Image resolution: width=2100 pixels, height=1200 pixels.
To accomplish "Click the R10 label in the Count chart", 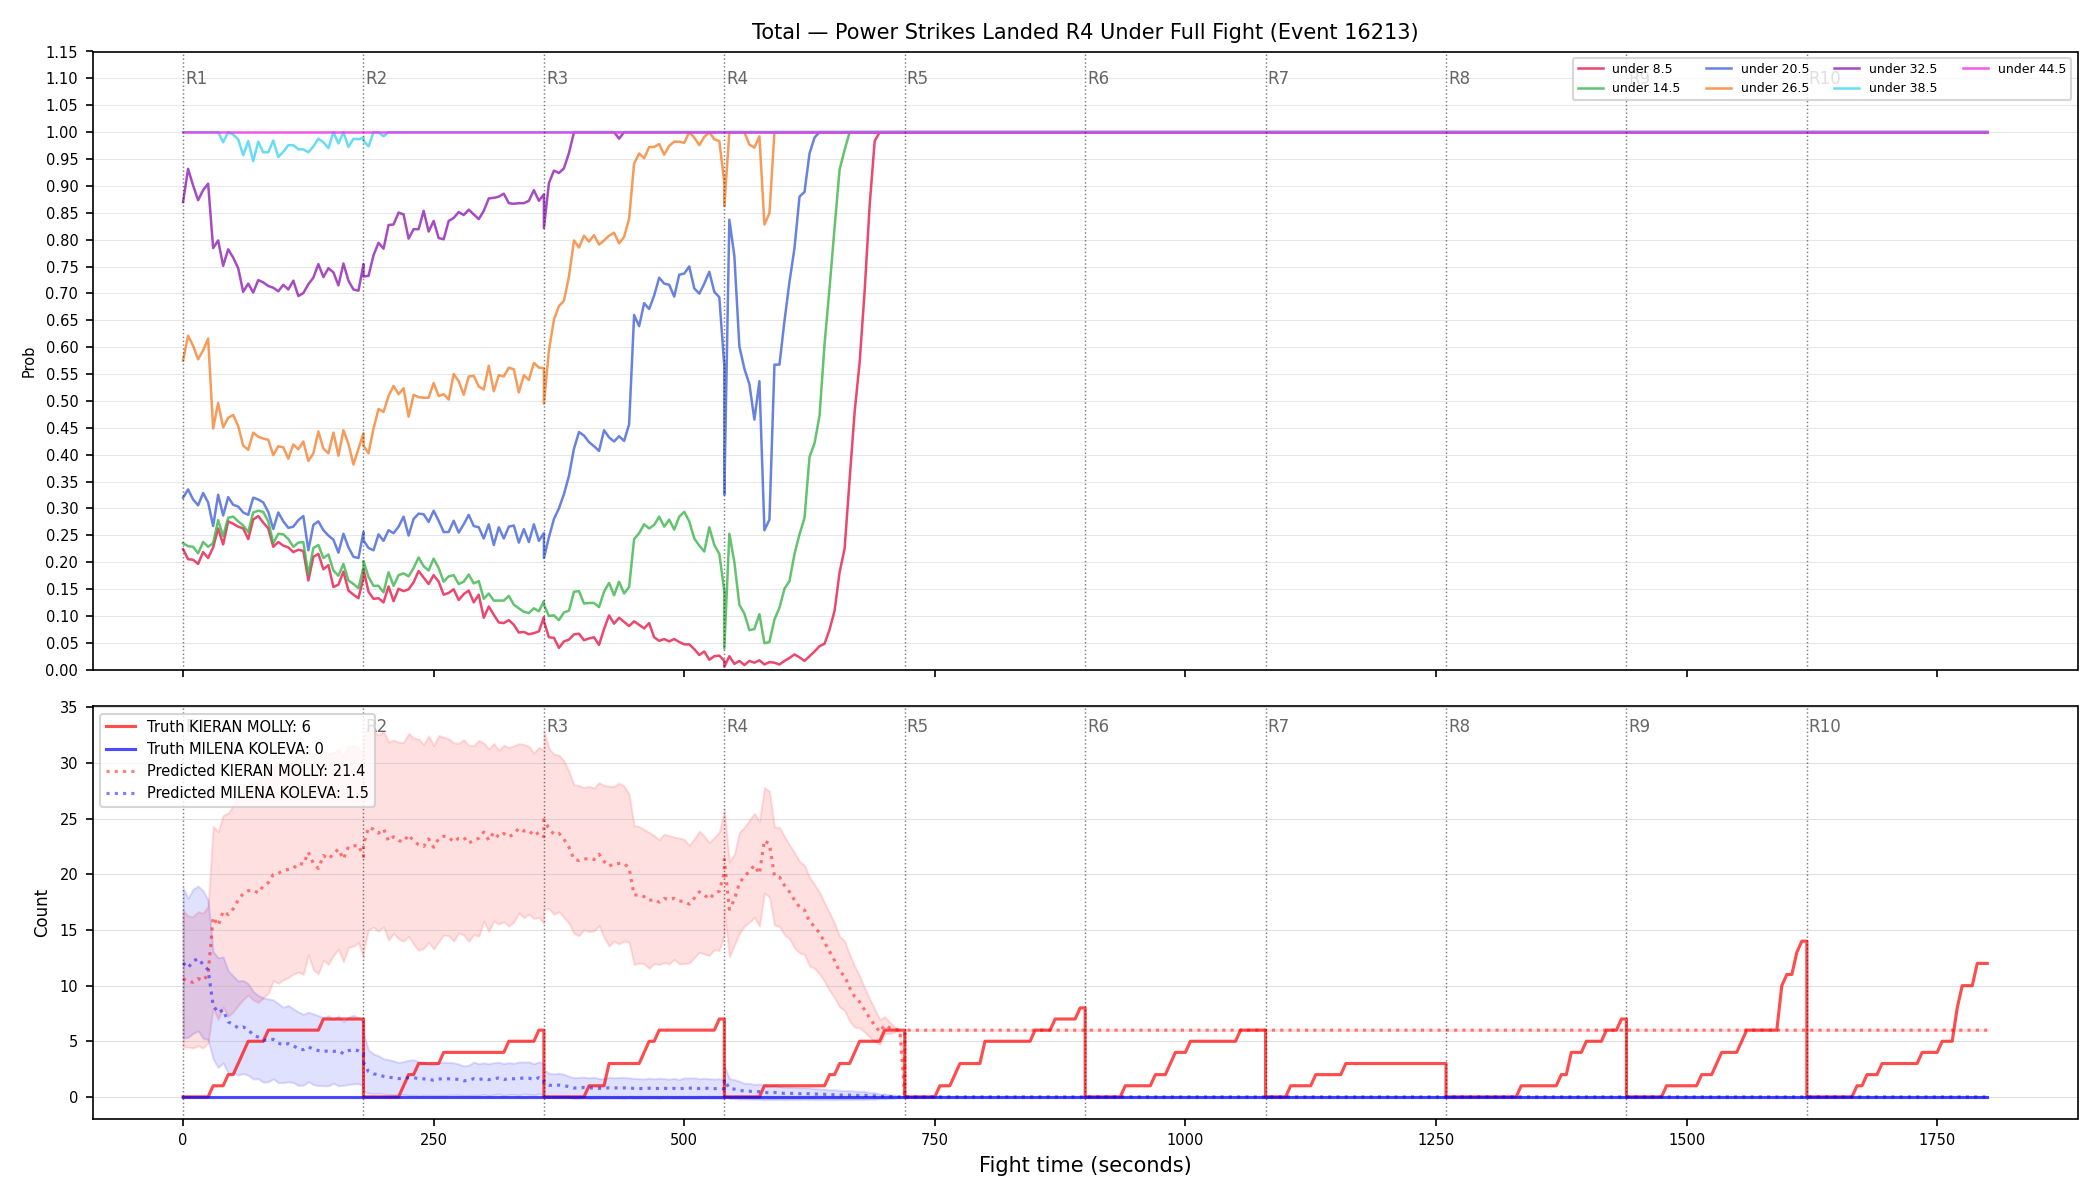I will point(1824,726).
